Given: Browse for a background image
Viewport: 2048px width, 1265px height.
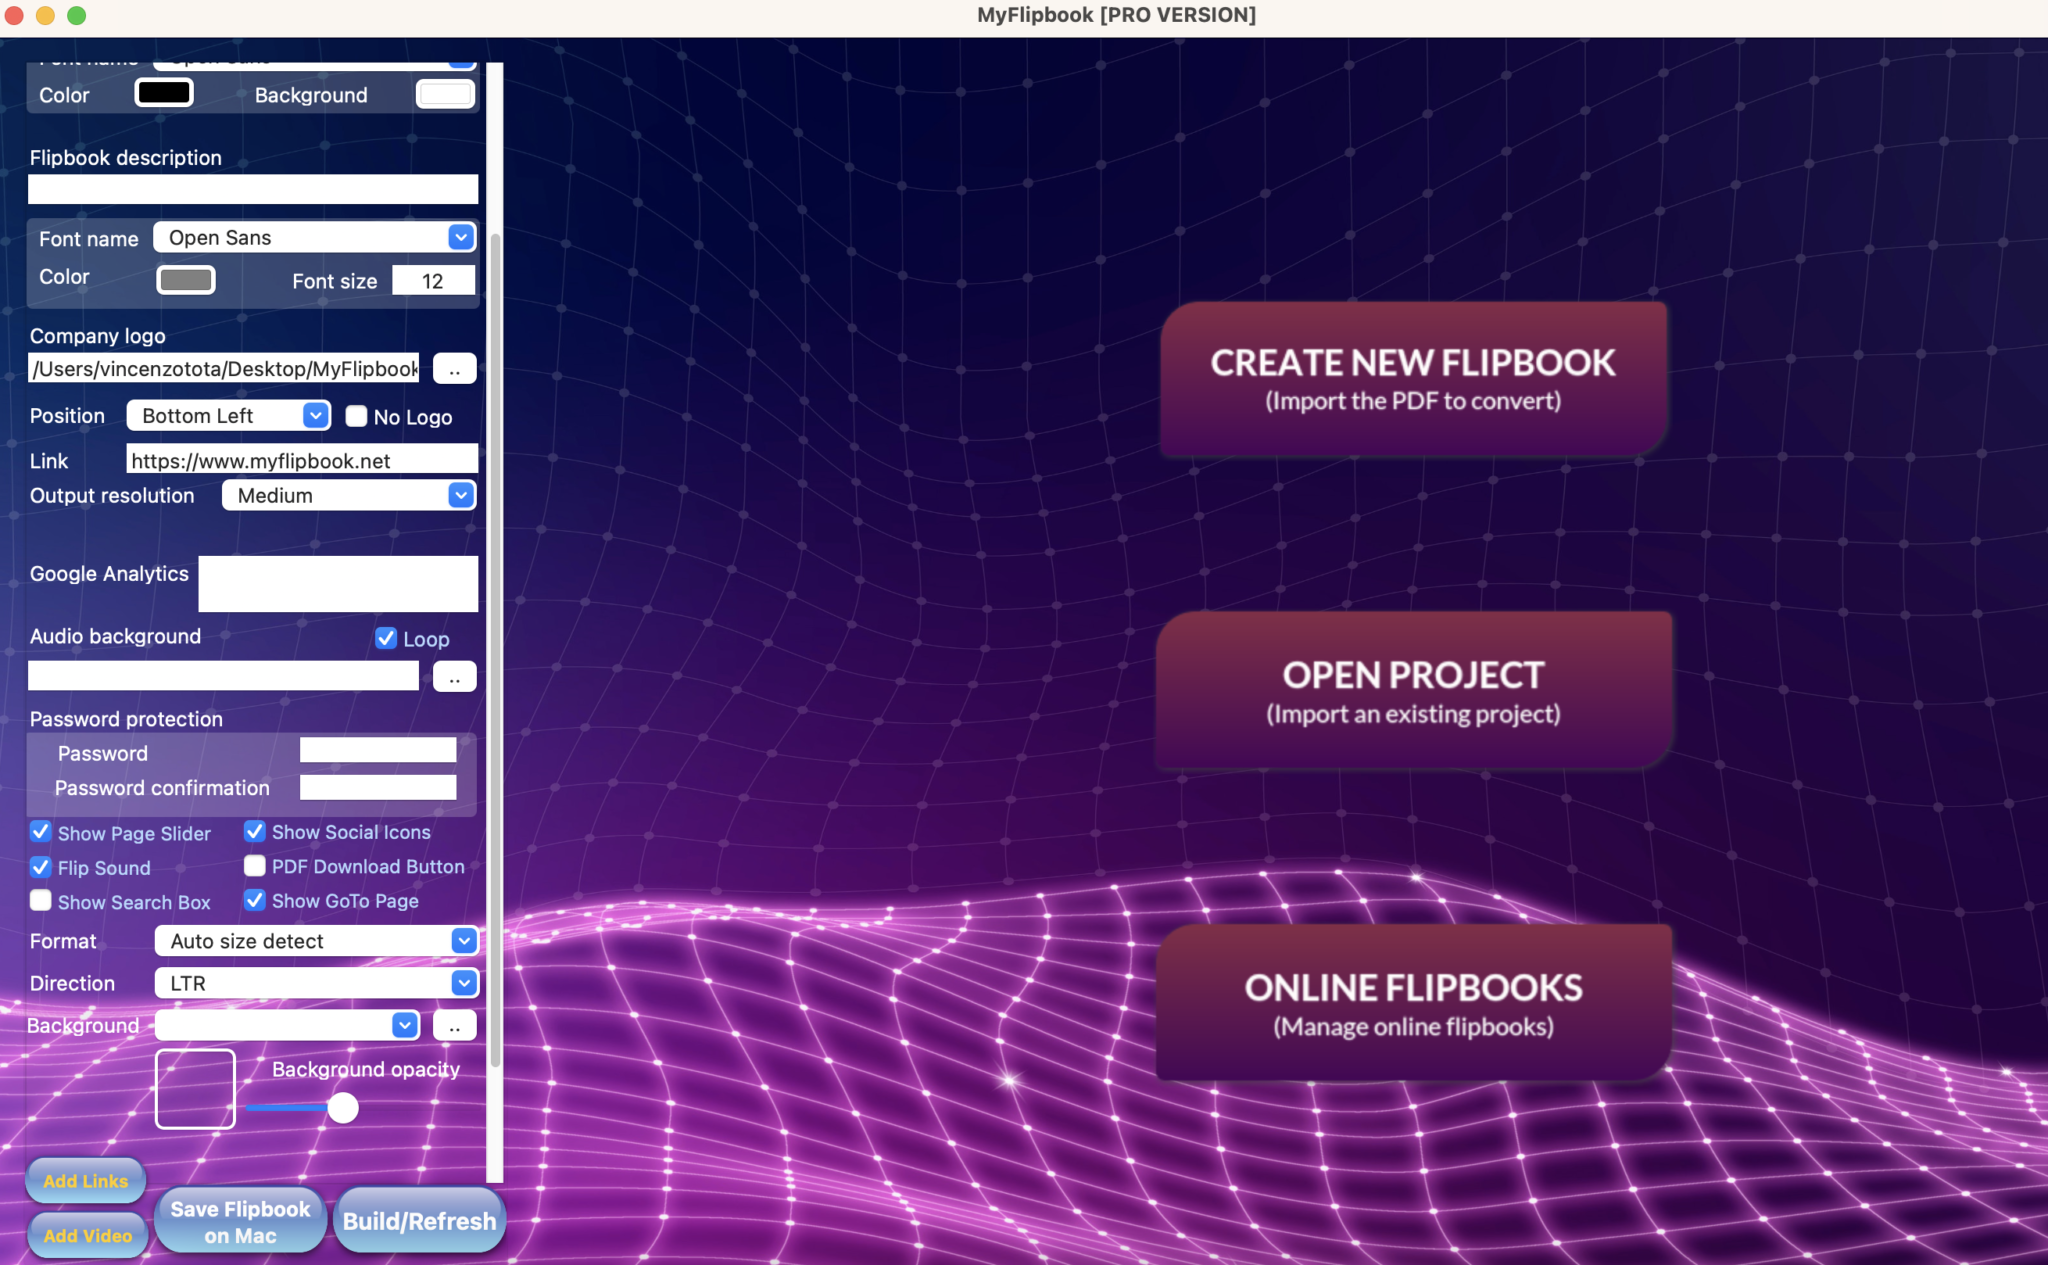Looking at the screenshot, I should (x=455, y=1025).
